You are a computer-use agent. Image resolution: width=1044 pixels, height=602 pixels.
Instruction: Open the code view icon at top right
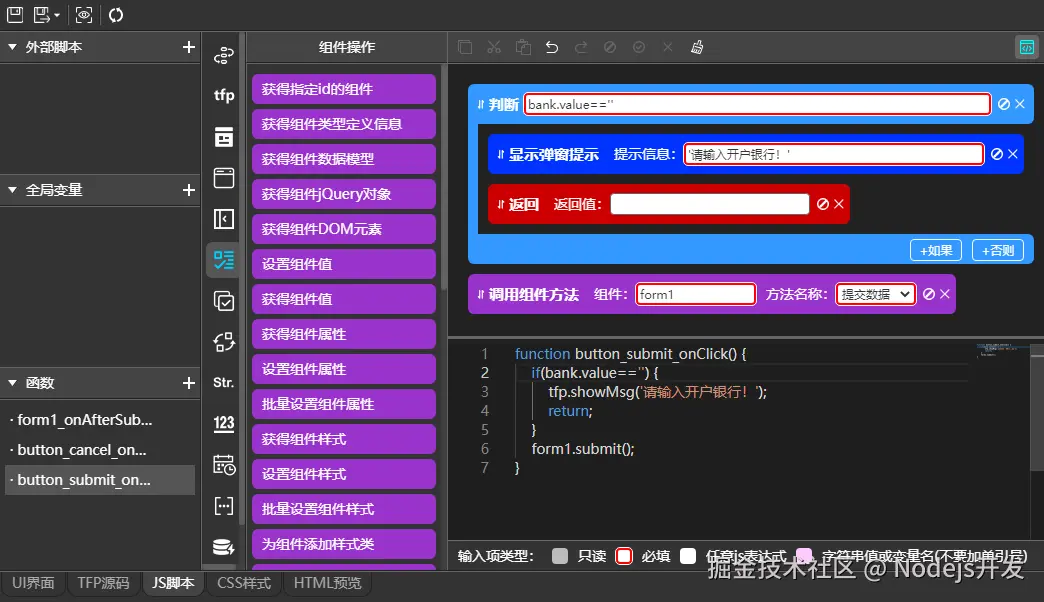point(1028,47)
